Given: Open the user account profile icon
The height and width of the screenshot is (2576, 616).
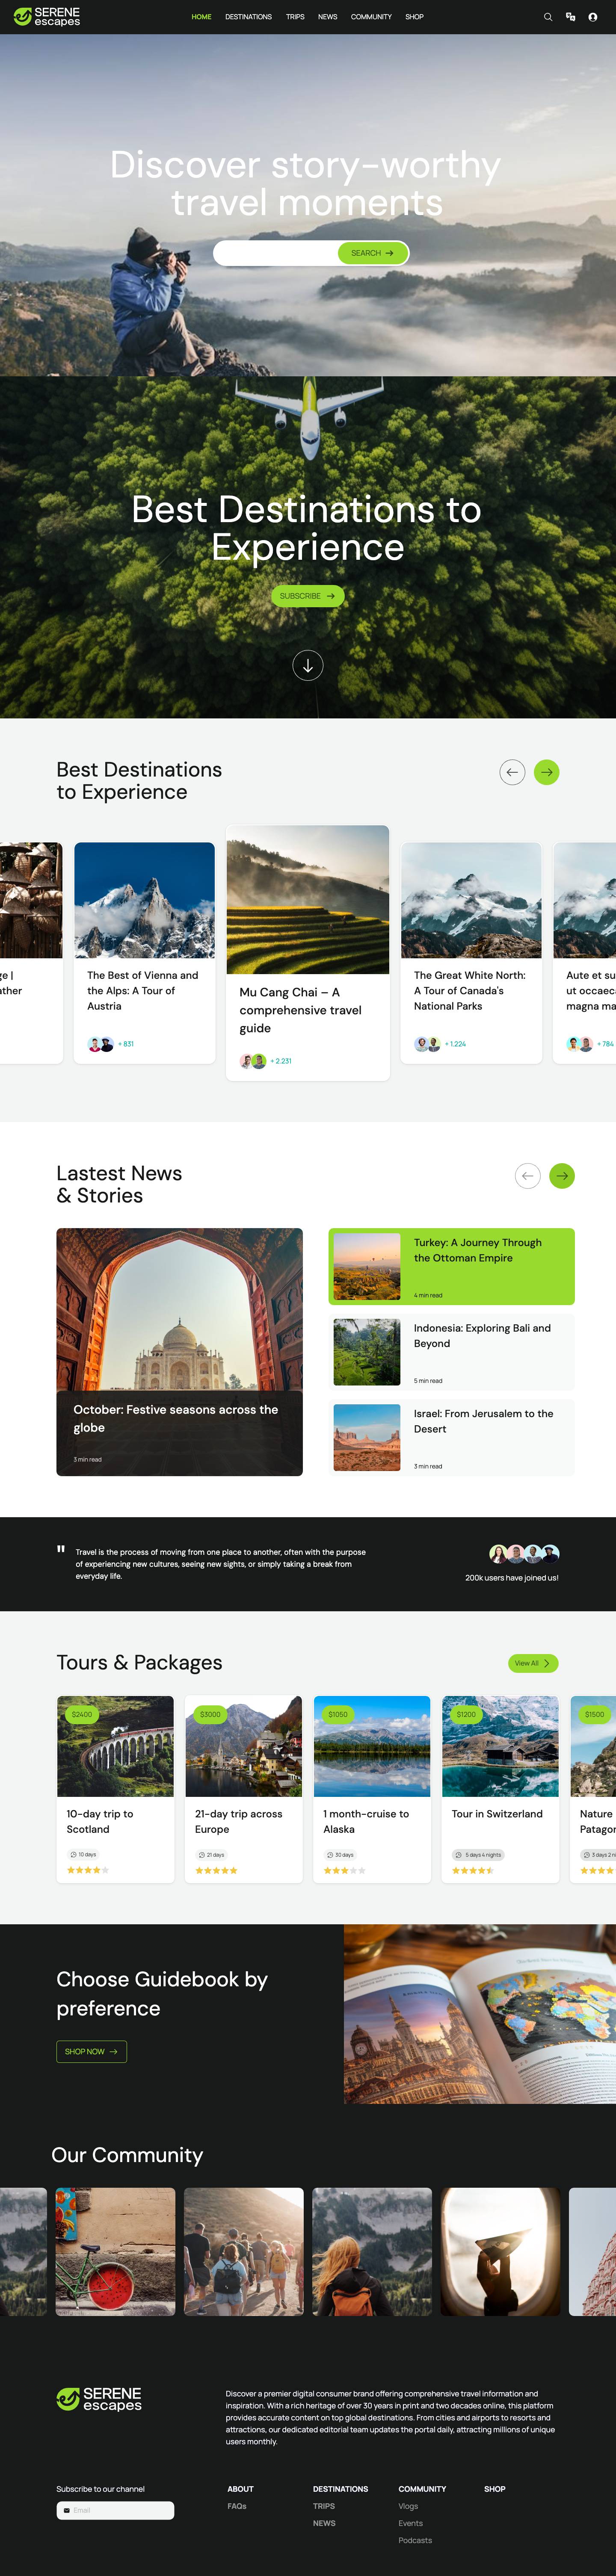Looking at the screenshot, I should click(x=594, y=17).
